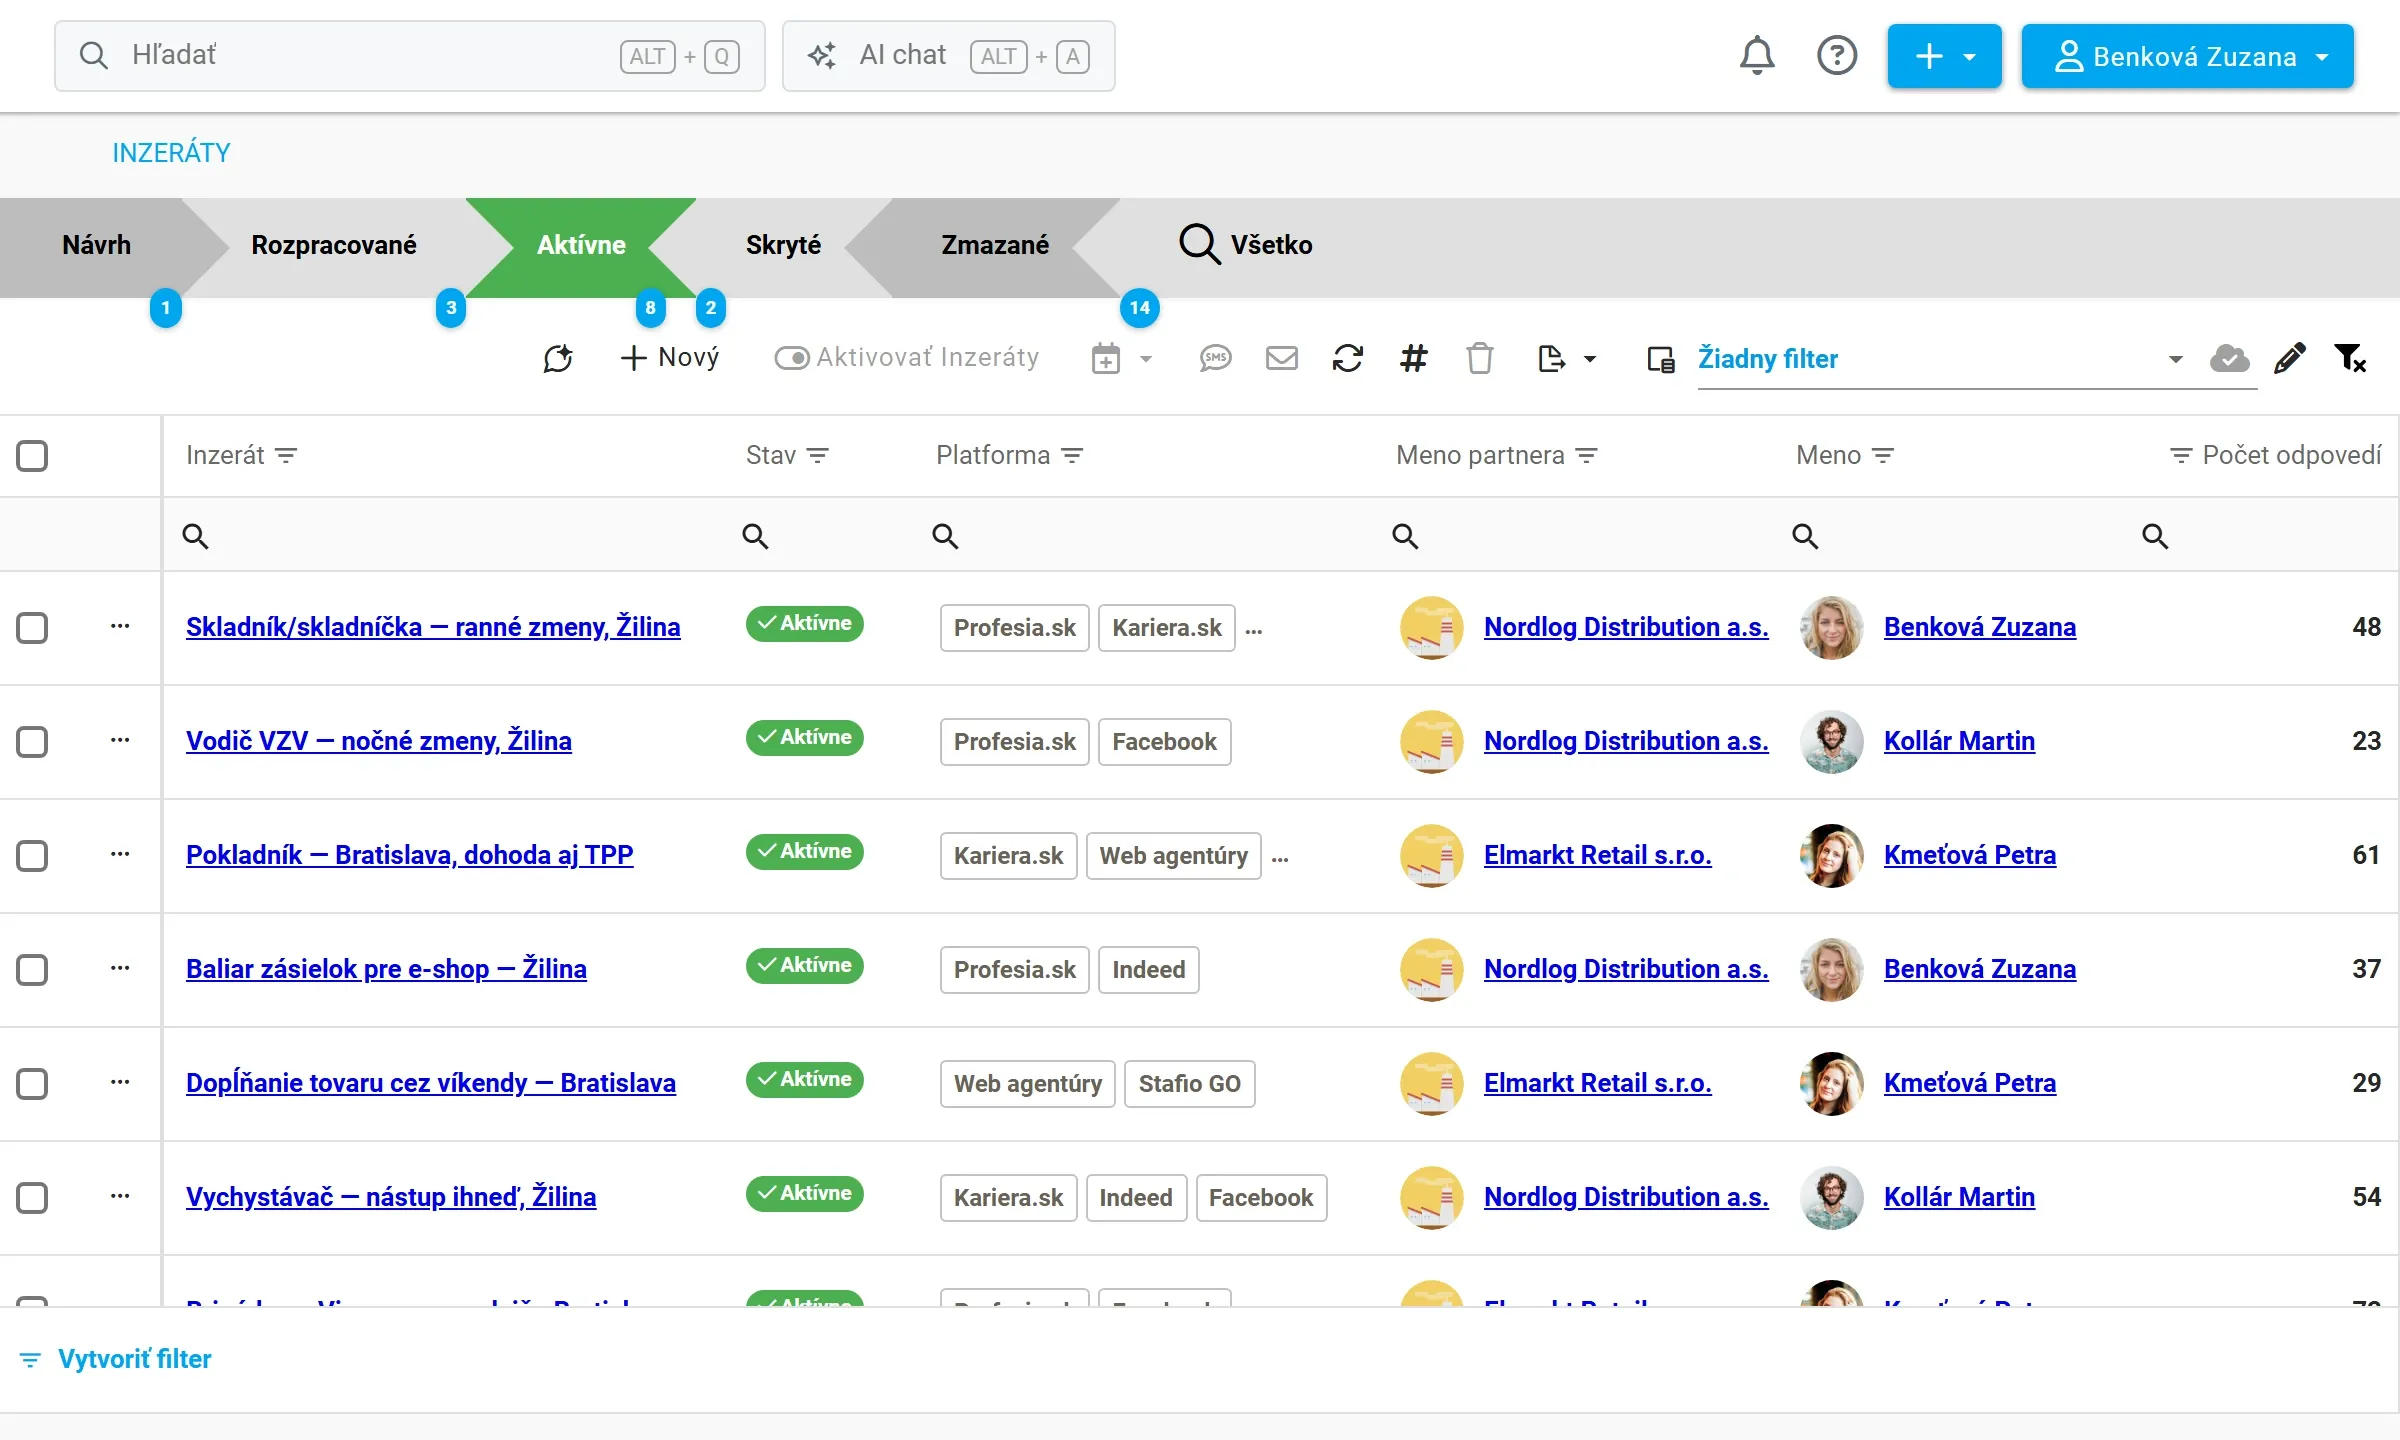Open the Pokladník — Bratislava ad link

410,855
